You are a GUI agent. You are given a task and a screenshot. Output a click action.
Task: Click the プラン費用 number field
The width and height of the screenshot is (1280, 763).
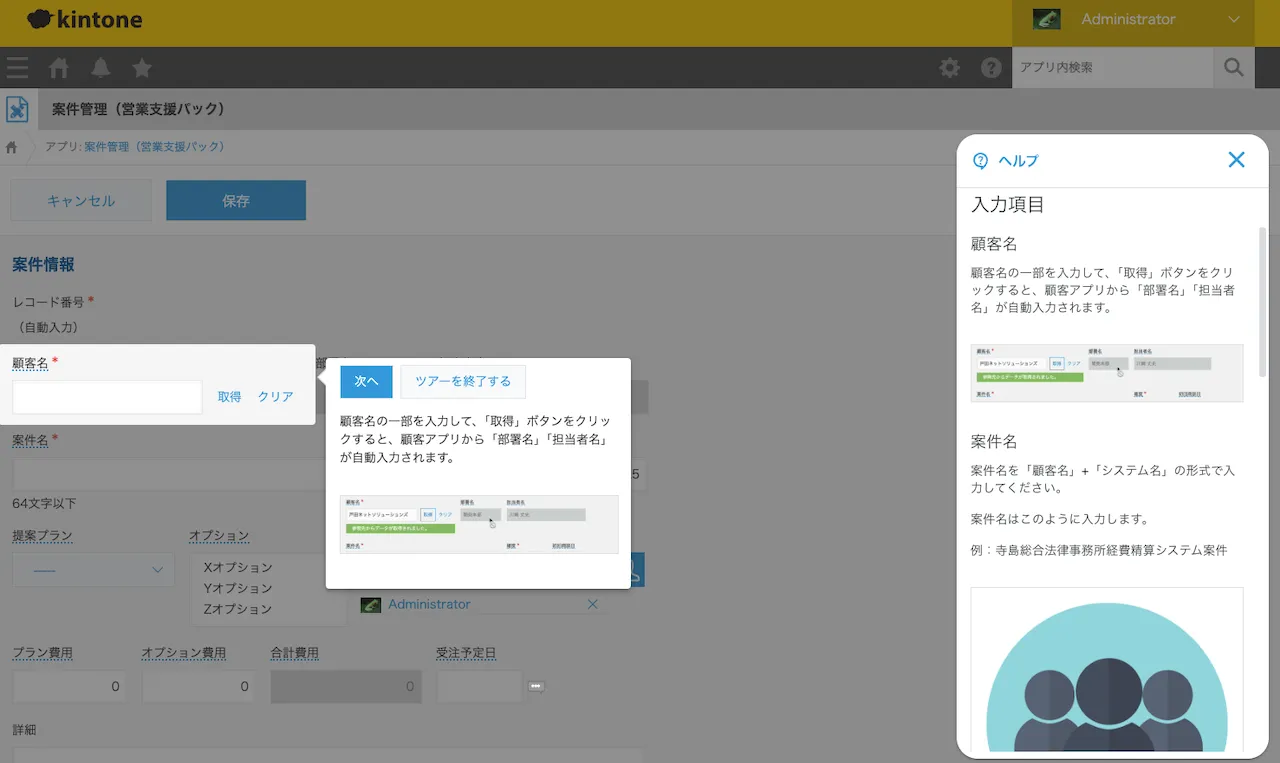(70, 686)
